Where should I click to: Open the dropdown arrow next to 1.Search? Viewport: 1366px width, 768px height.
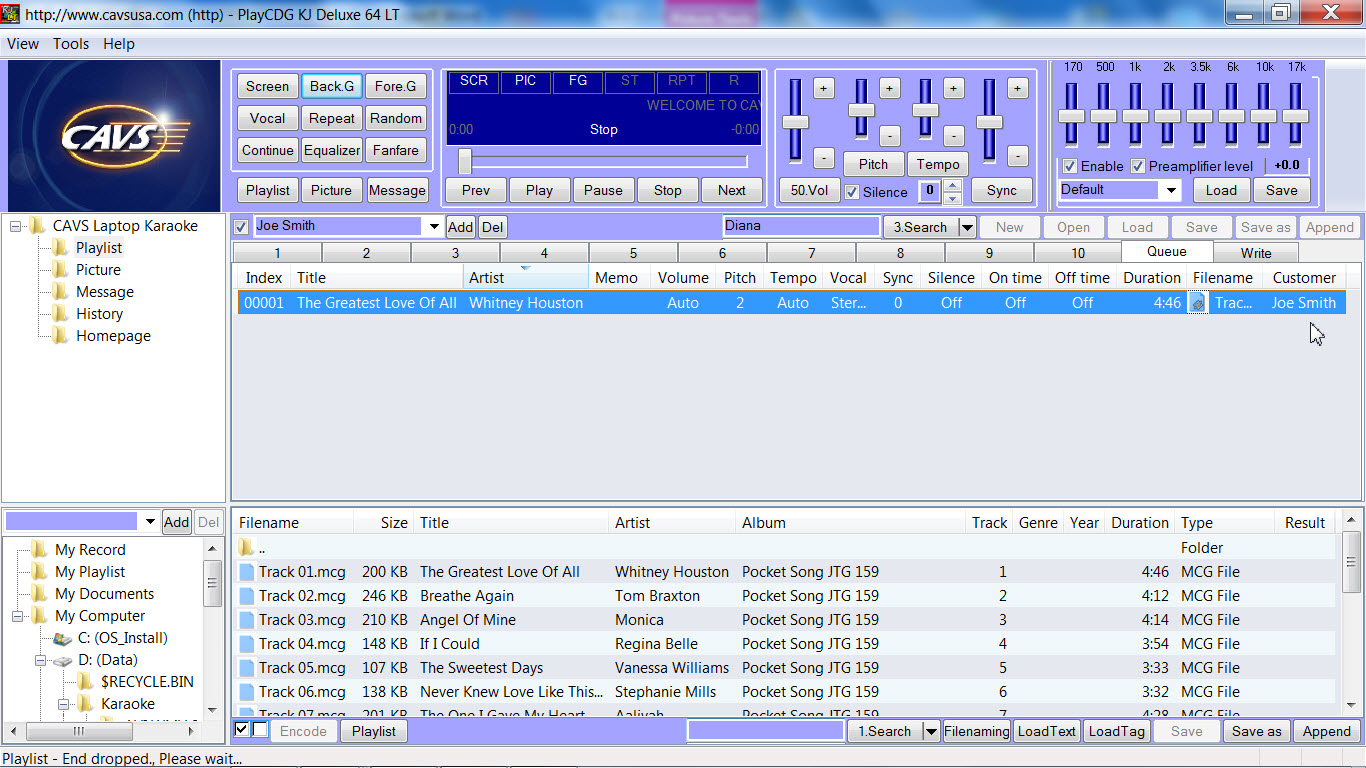[x=931, y=731]
